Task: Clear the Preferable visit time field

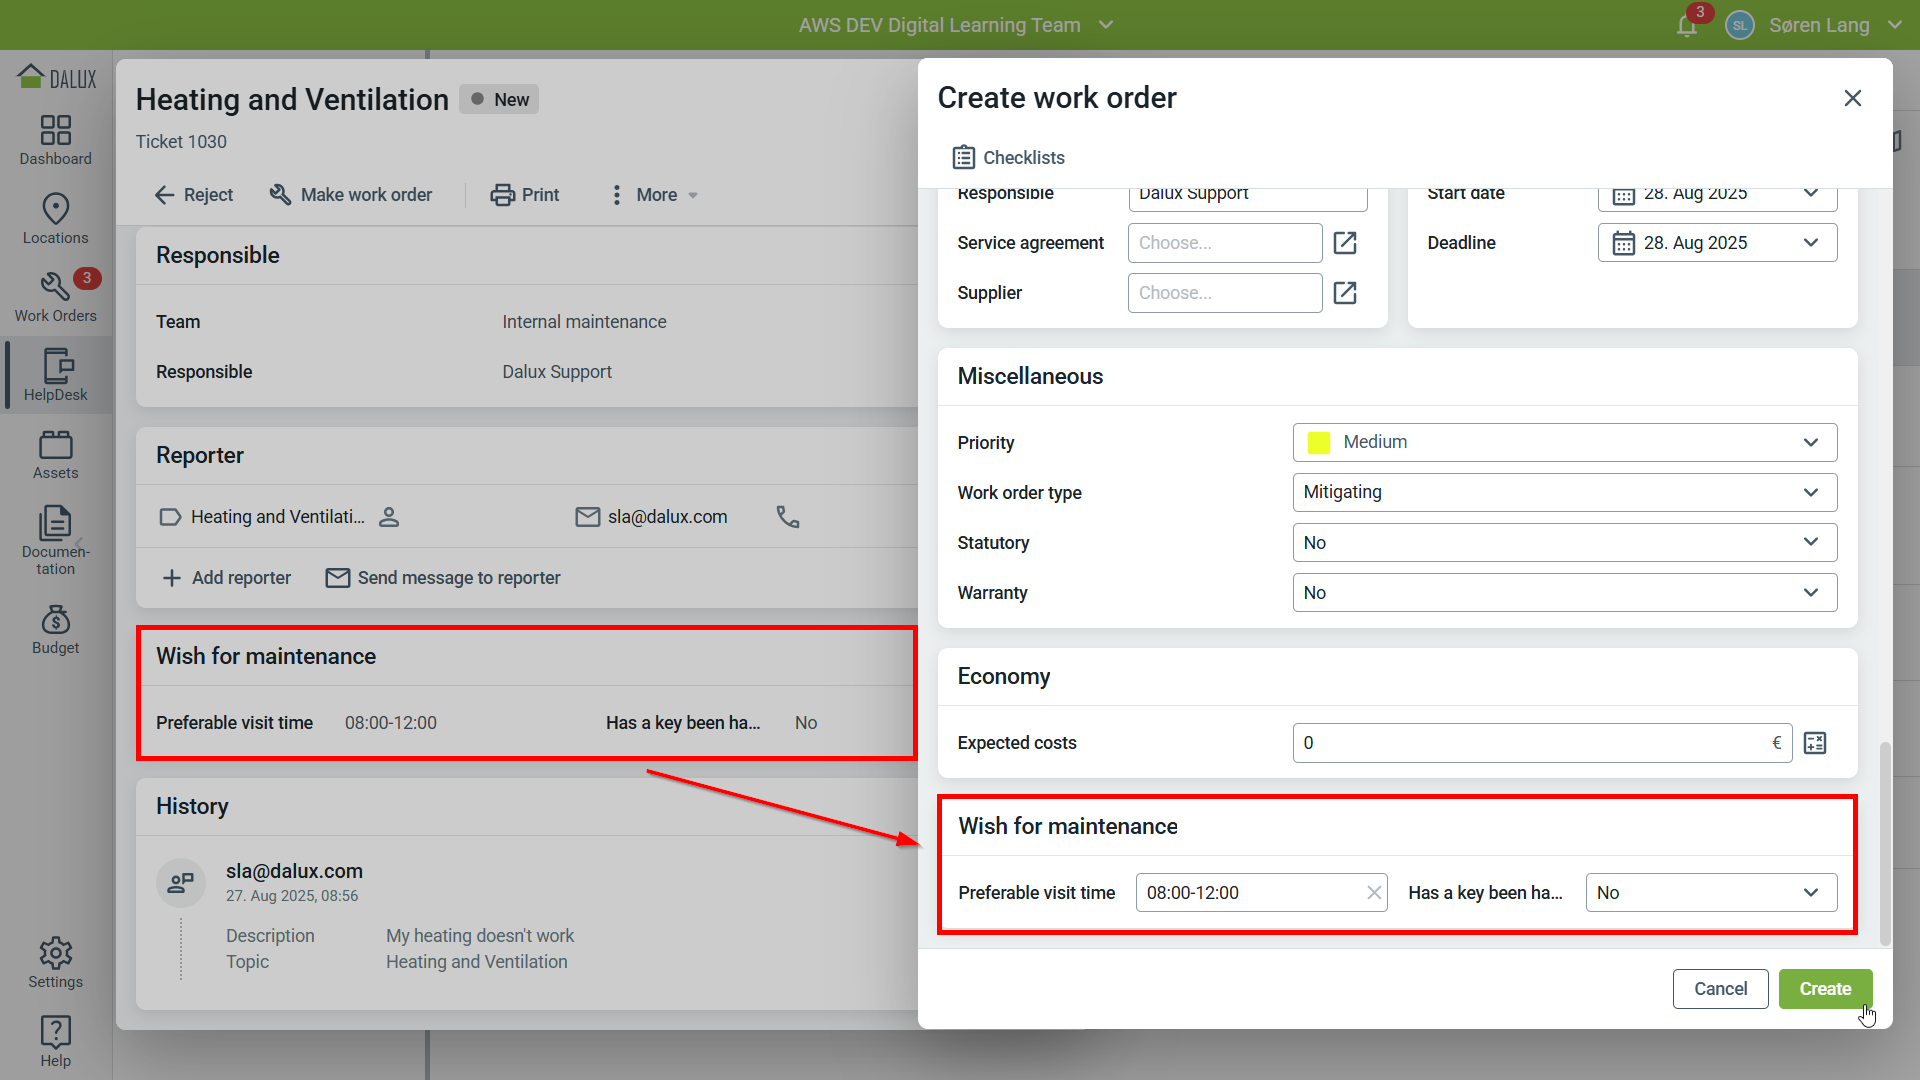Action: [x=1374, y=893]
